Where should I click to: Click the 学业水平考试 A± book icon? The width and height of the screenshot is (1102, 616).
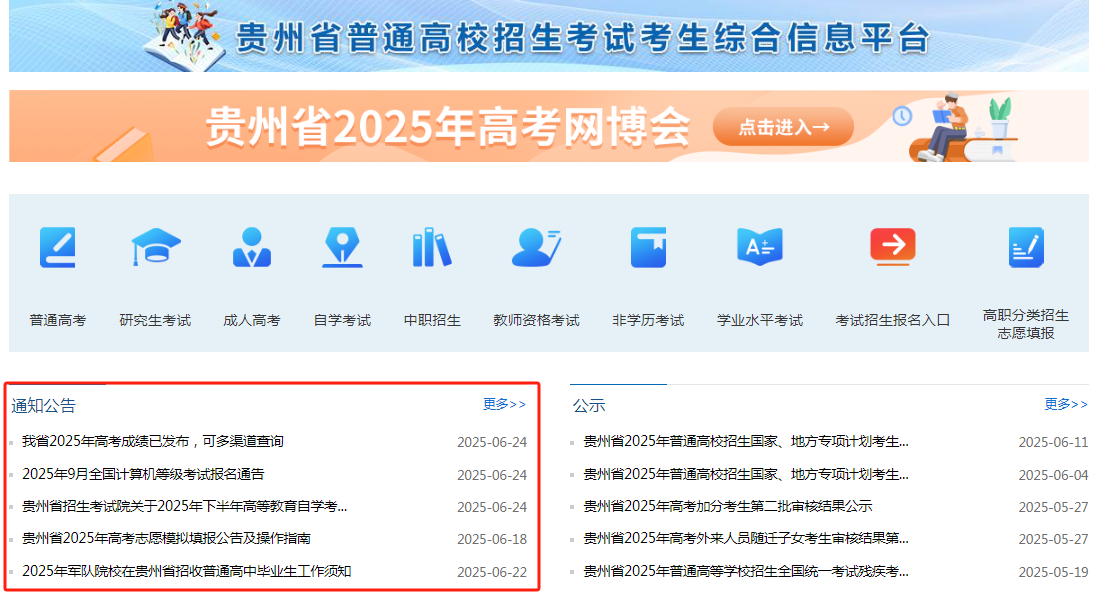(x=760, y=247)
